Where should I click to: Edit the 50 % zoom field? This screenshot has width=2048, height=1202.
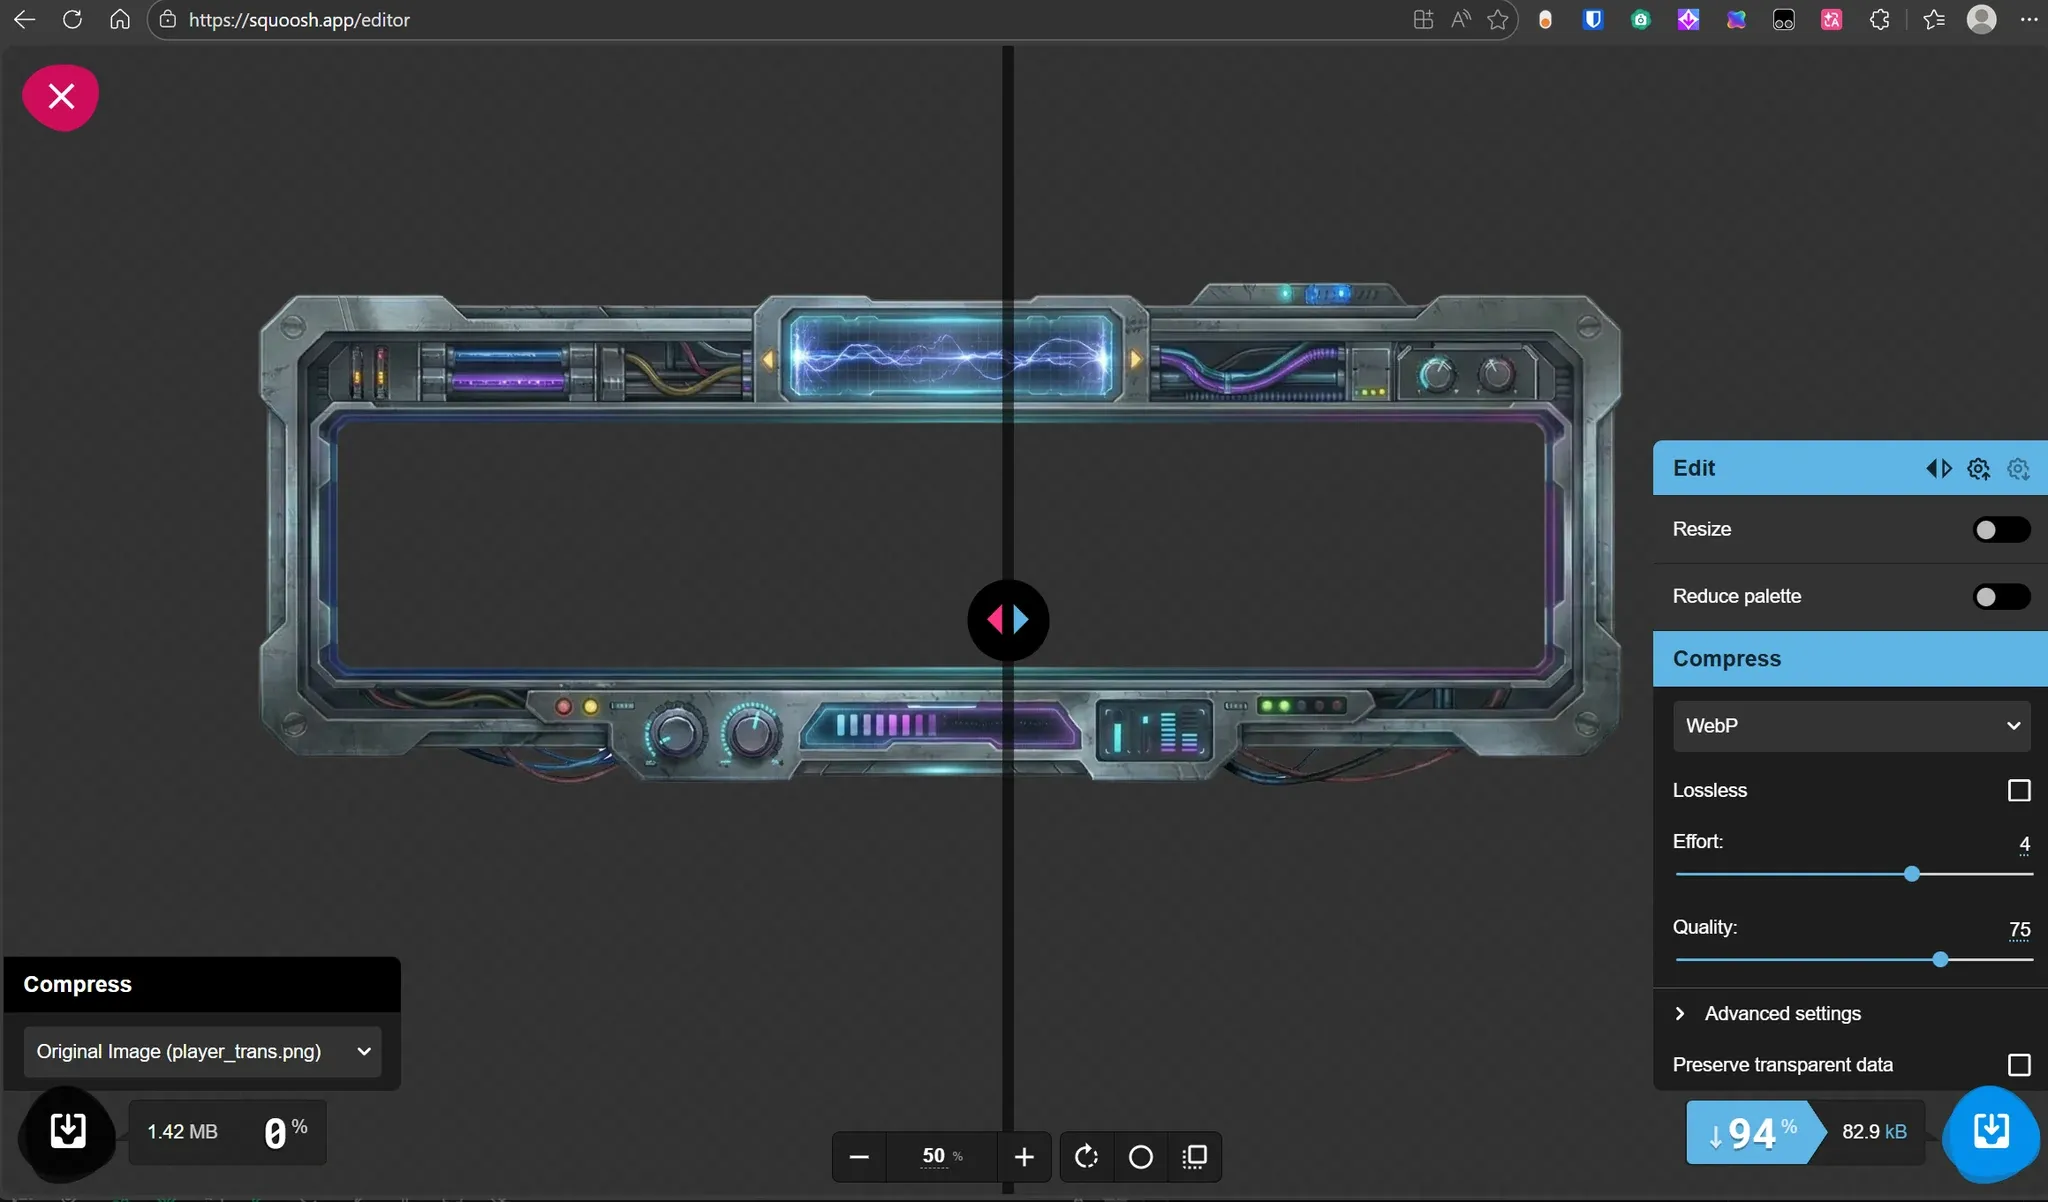[x=941, y=1157]
